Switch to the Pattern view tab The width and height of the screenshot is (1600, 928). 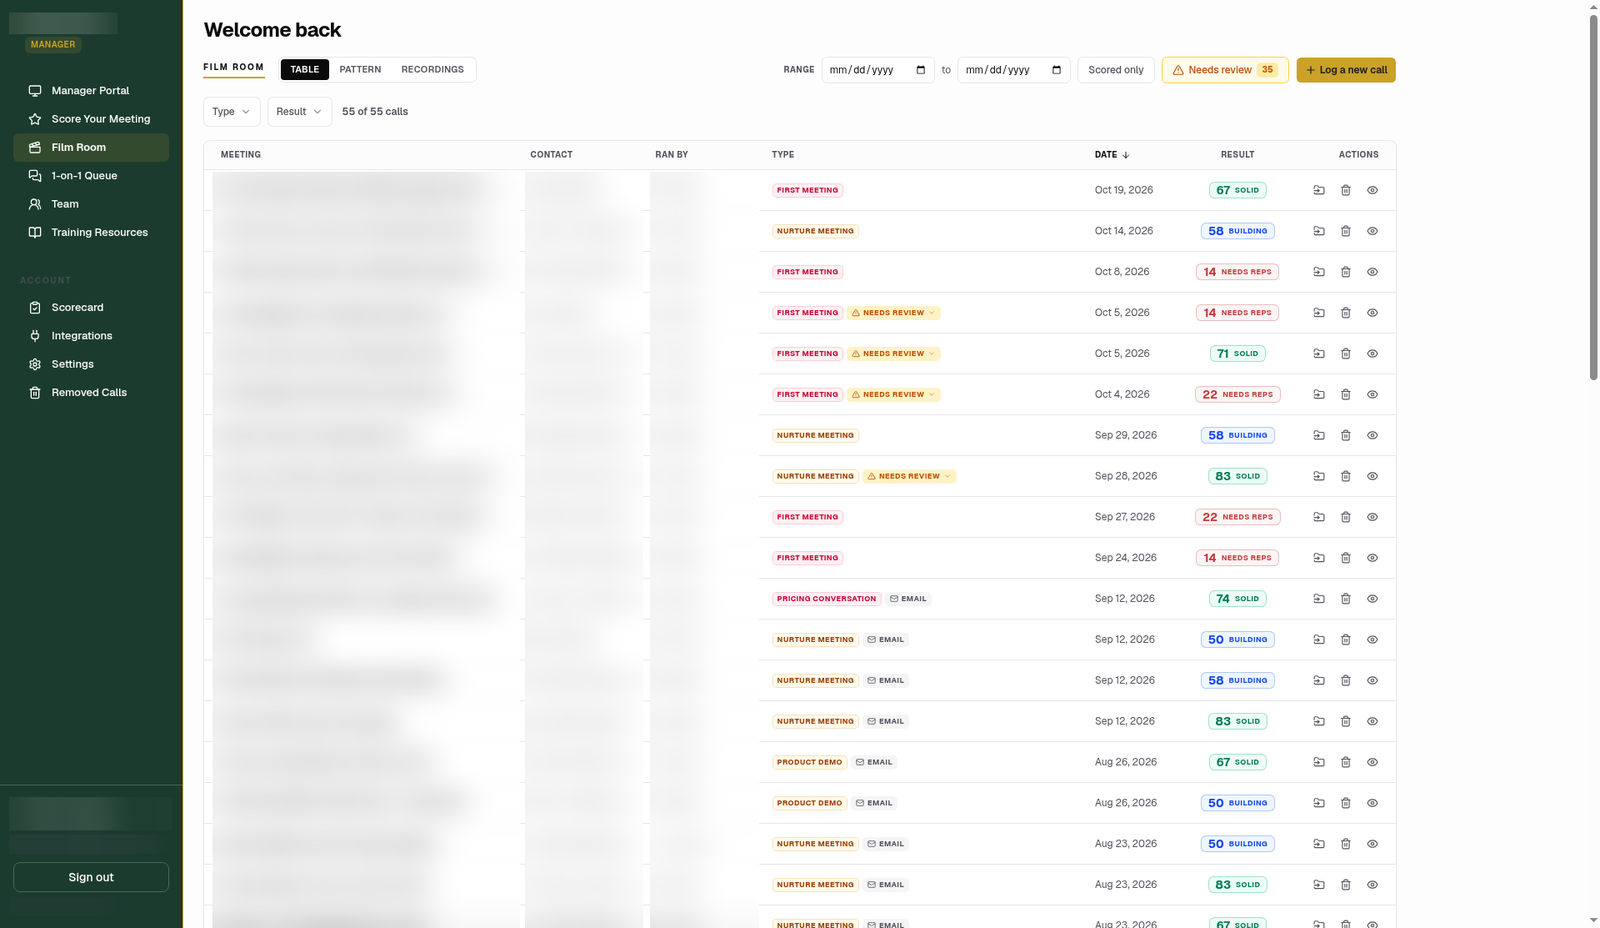(x=360, y=70)
